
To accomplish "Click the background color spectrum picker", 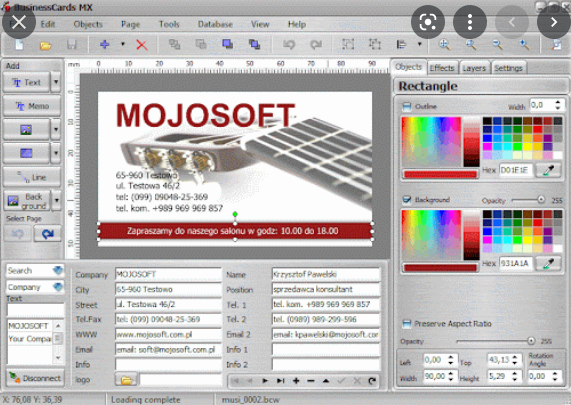I will point(431,235).
